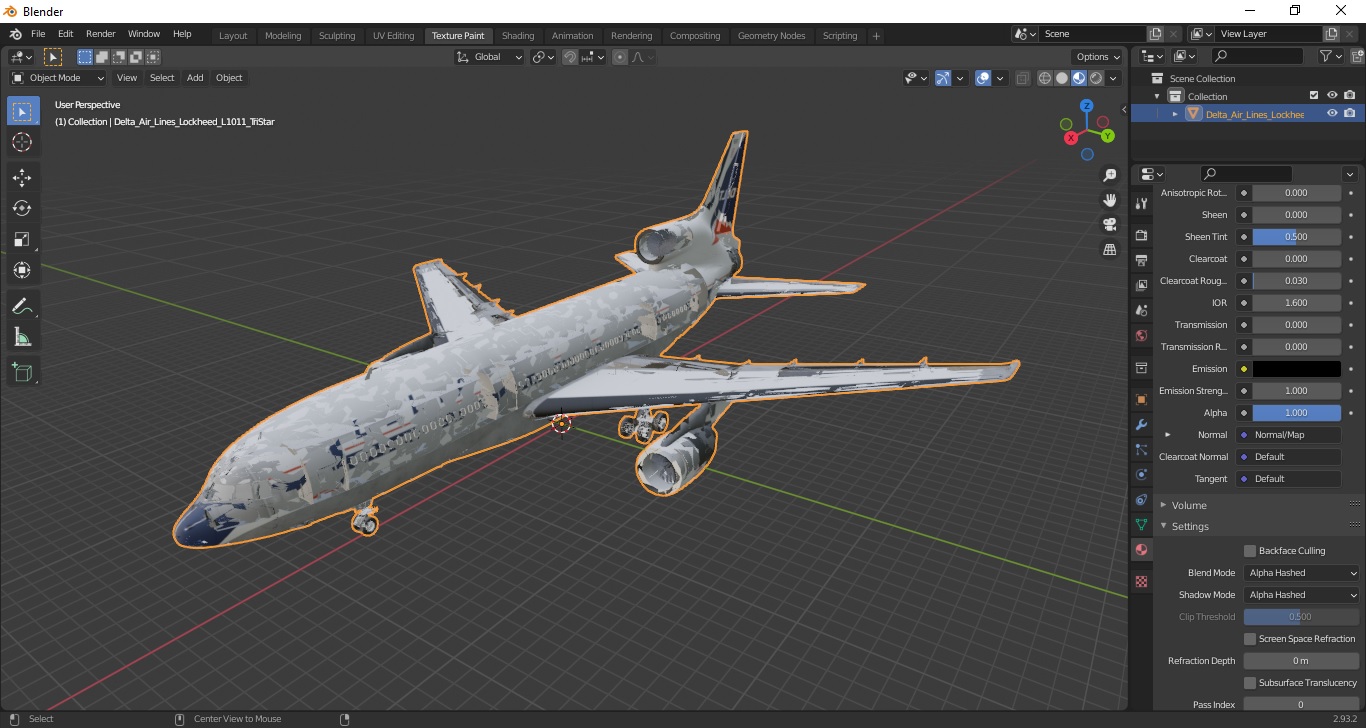Image resolution: width=1366 pixels, height=728 pixels.
Task: Add a new workspace with plus button
Action: click(876, 36)
